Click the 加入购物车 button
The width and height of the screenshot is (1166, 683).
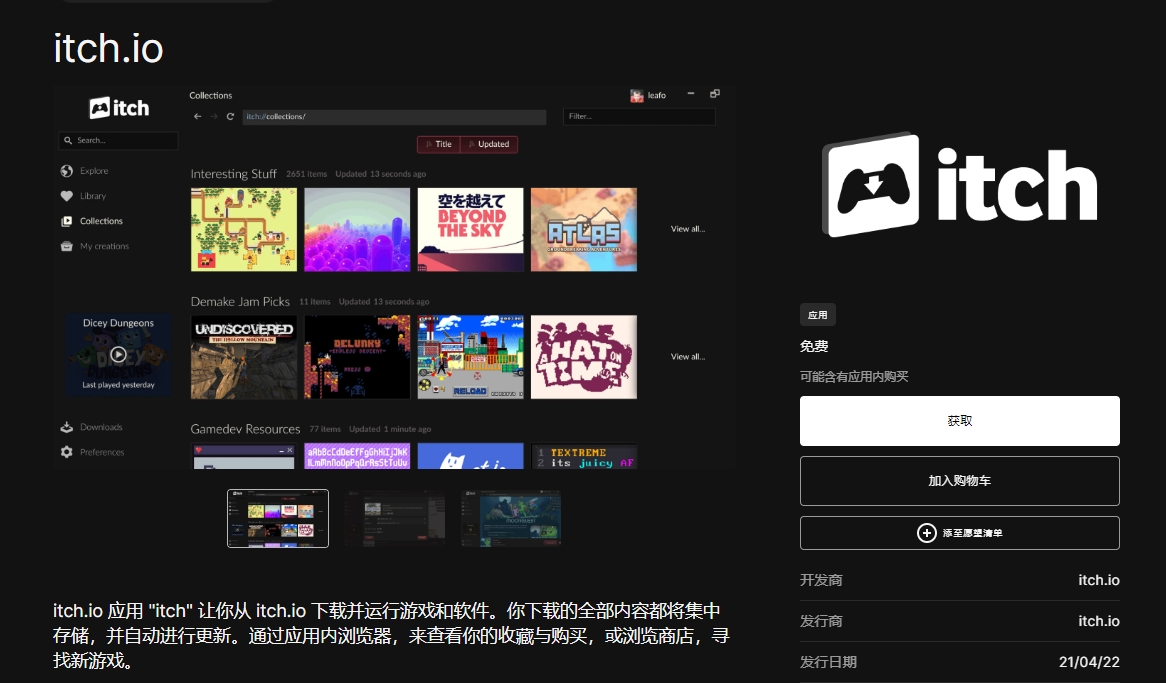(959, 481)
